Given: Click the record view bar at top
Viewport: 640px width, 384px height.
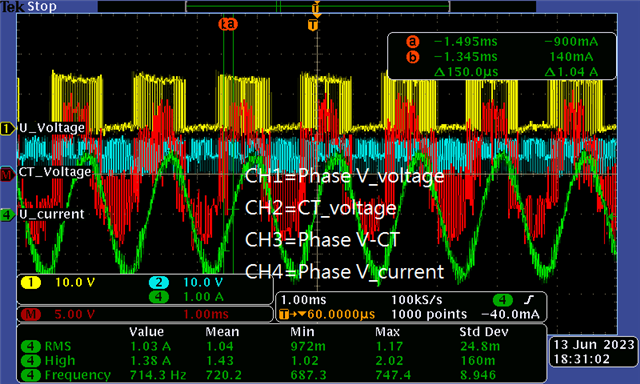Looking at the screenshot, I should pos(318,7).
